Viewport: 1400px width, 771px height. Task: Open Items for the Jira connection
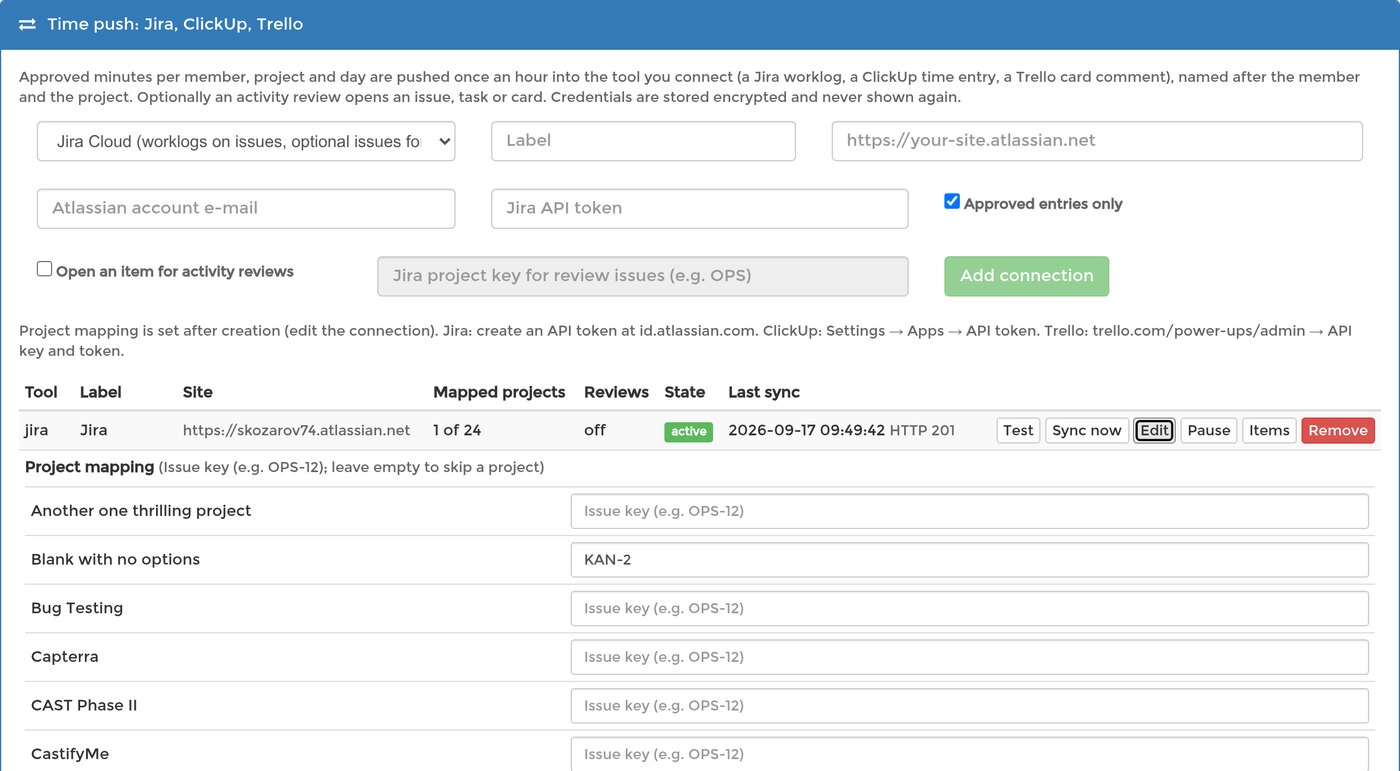click(x=1269, y=430)
